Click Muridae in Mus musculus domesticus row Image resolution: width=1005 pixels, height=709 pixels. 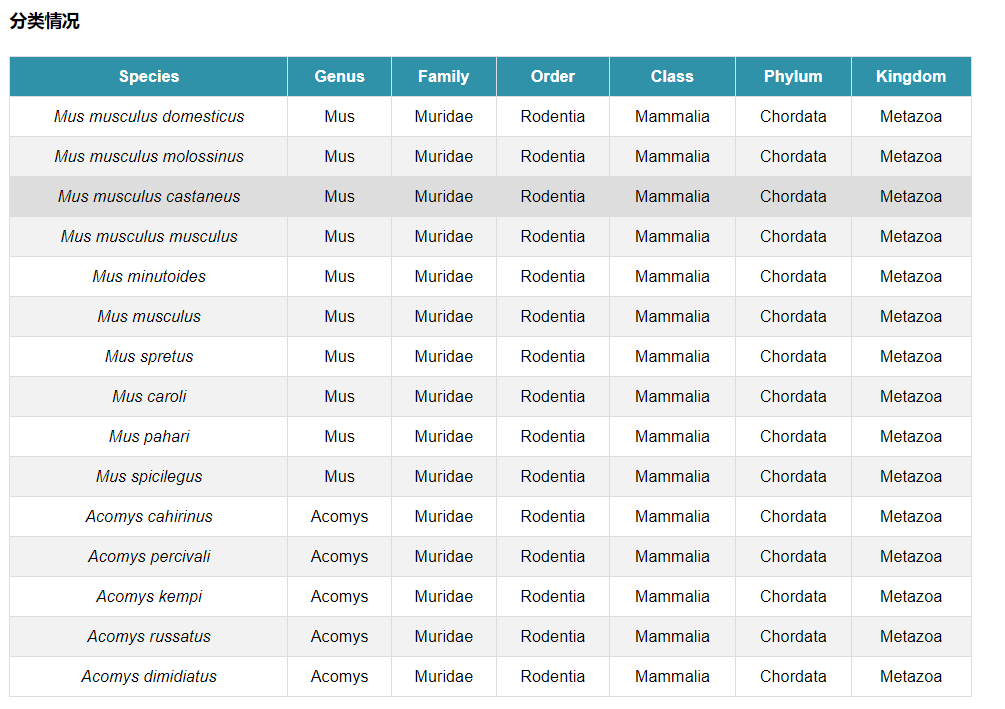pyautogui.click(x=444, y=117)
